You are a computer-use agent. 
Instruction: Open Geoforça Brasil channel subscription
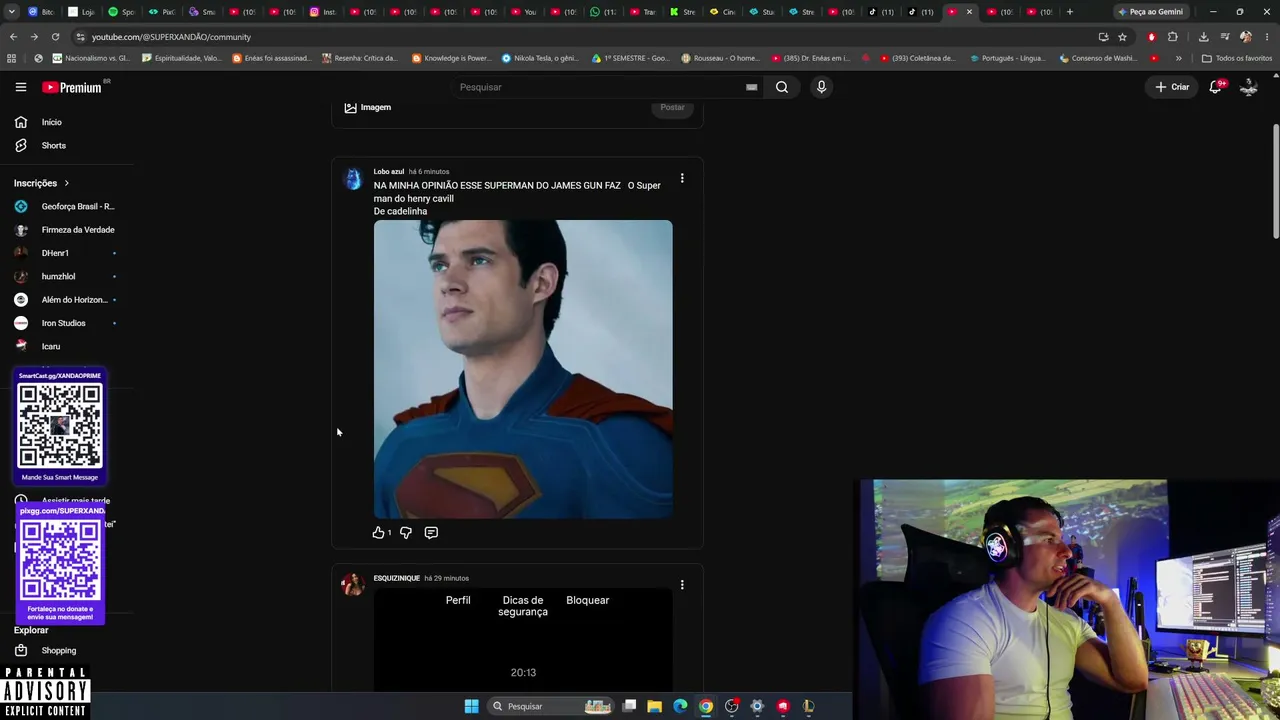point(66,206)
